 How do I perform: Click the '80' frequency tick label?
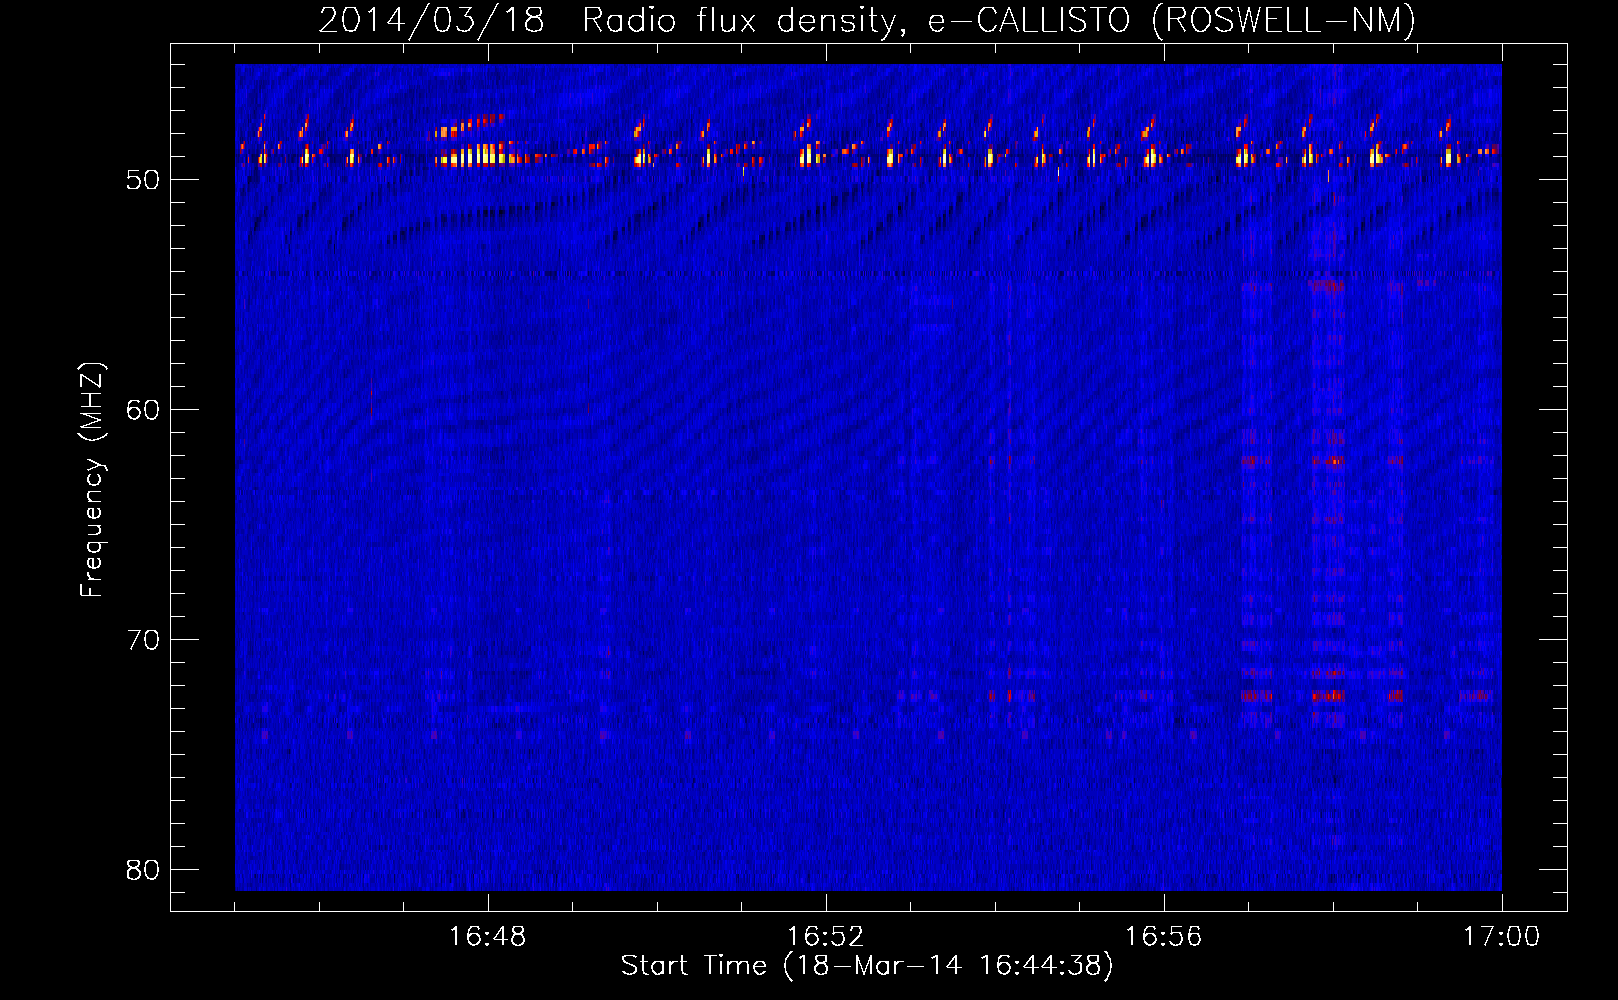143,870
